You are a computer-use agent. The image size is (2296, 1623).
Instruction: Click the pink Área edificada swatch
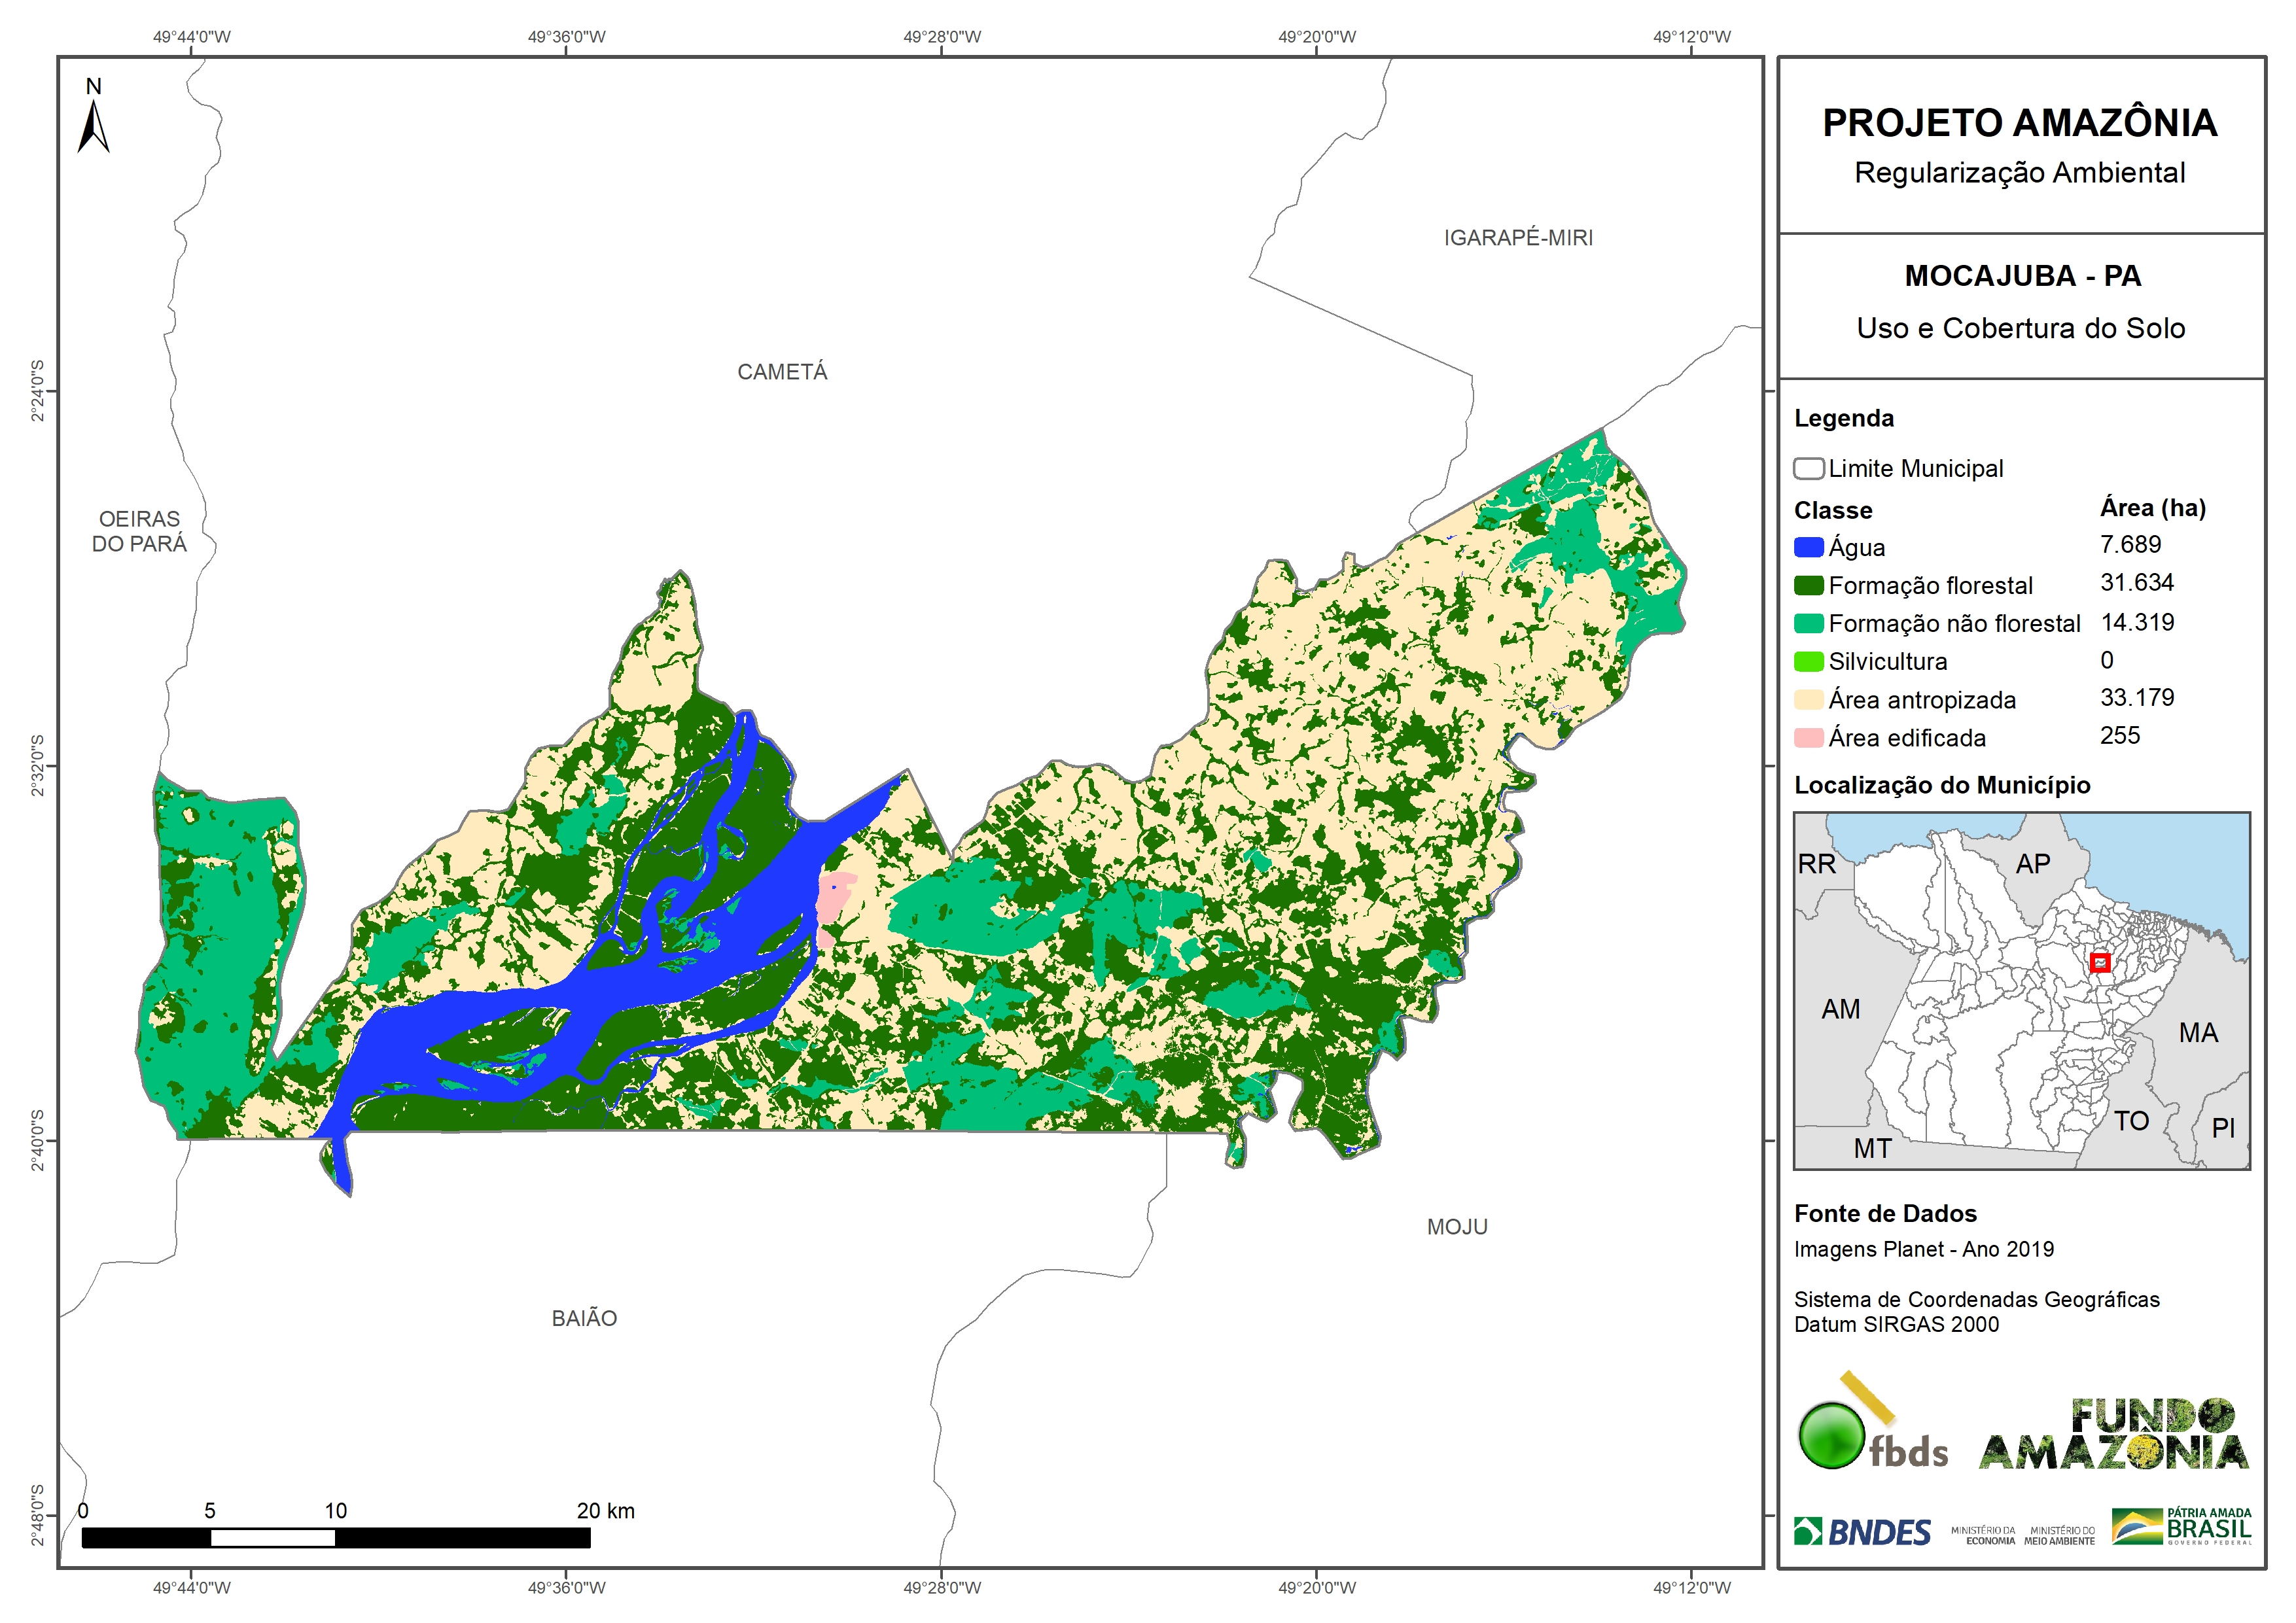[1808, 738]
